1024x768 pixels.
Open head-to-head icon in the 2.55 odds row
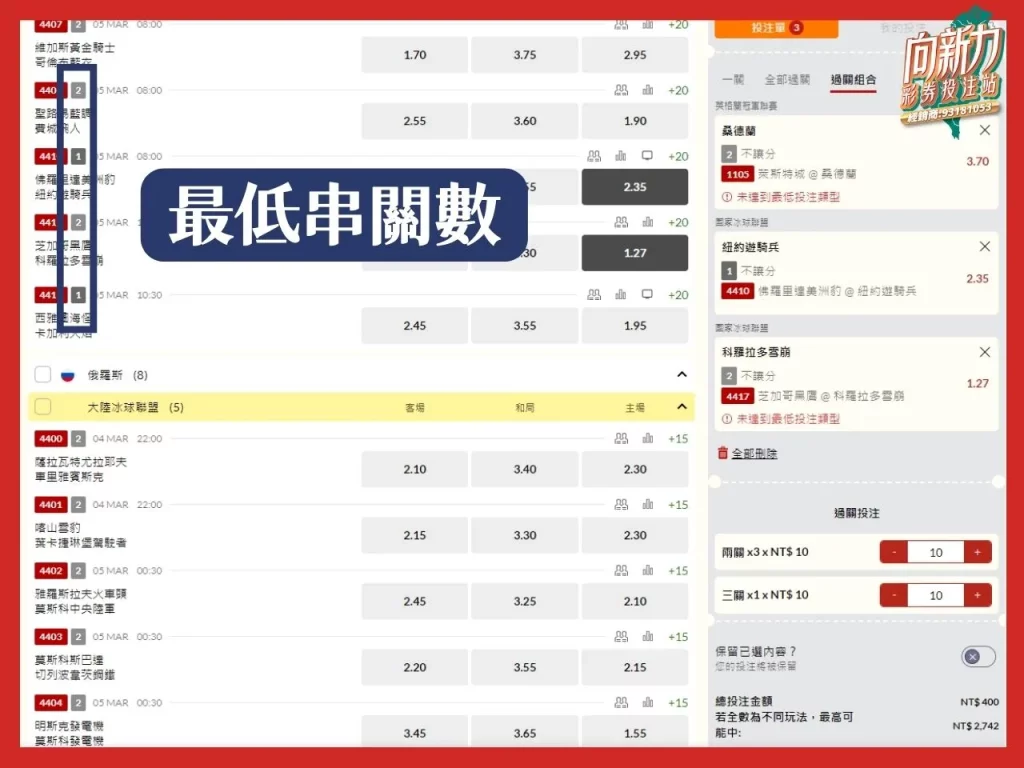tap(621, 90)
